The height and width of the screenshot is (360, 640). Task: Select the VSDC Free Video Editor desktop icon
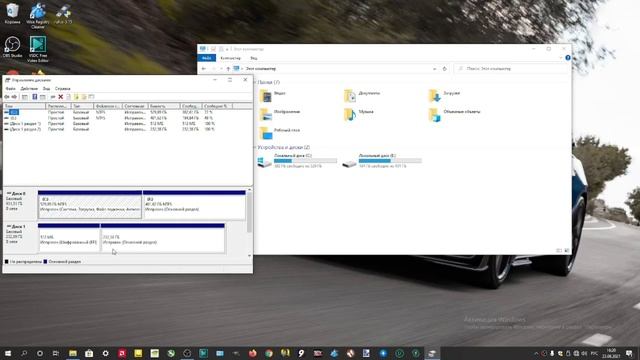[x=38, y=49]
